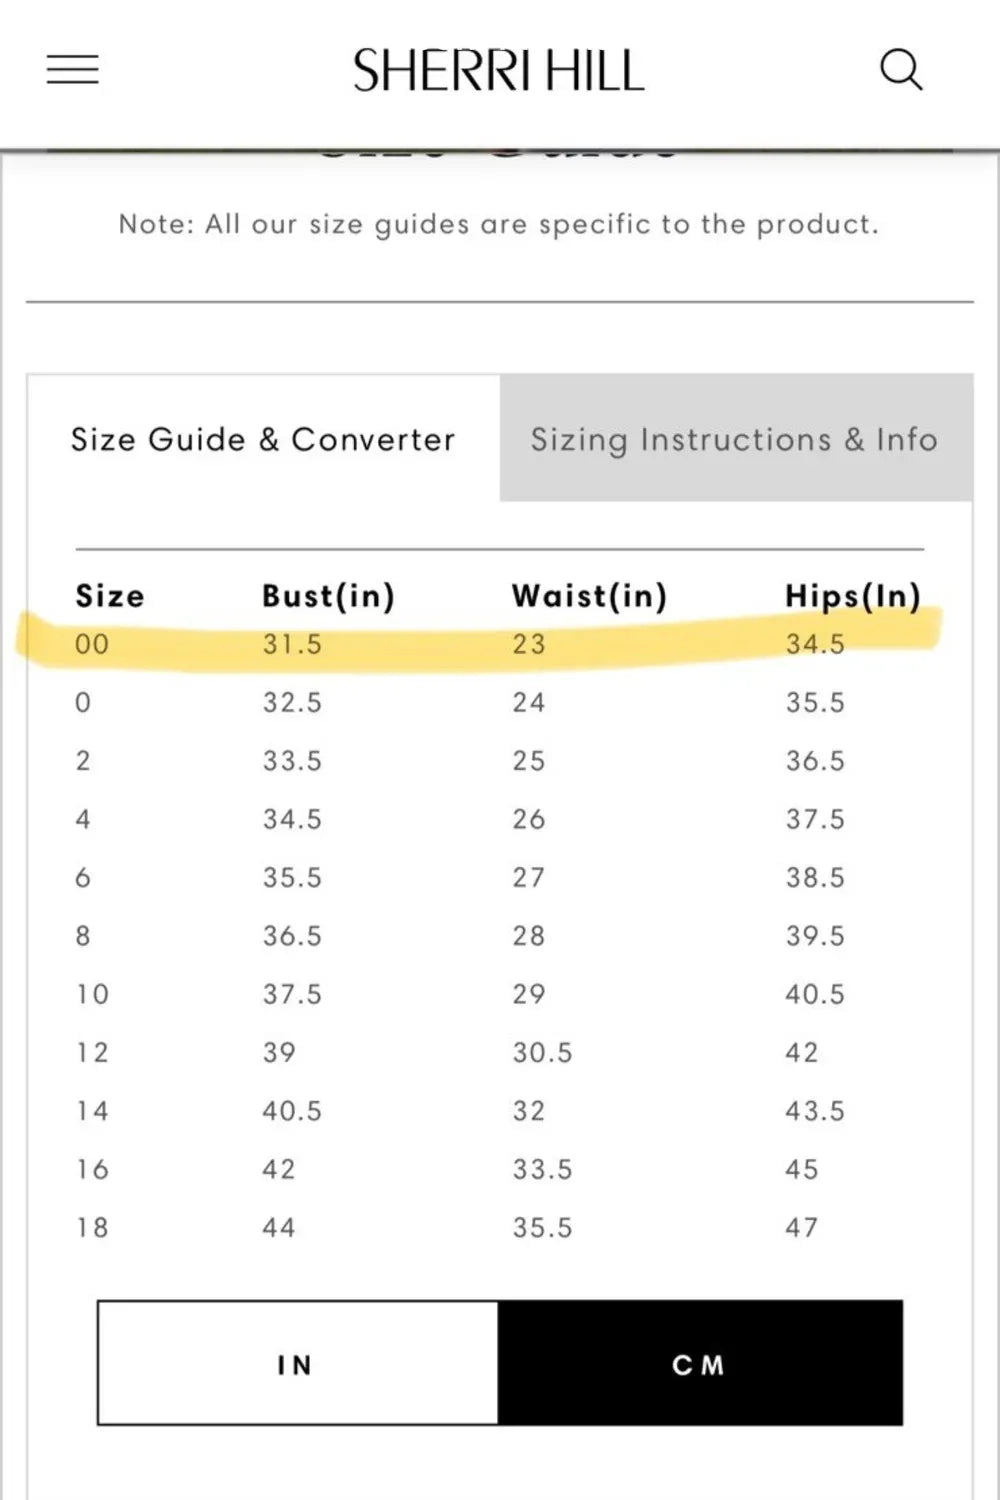Click the size 18 row label

[92, 1227]
